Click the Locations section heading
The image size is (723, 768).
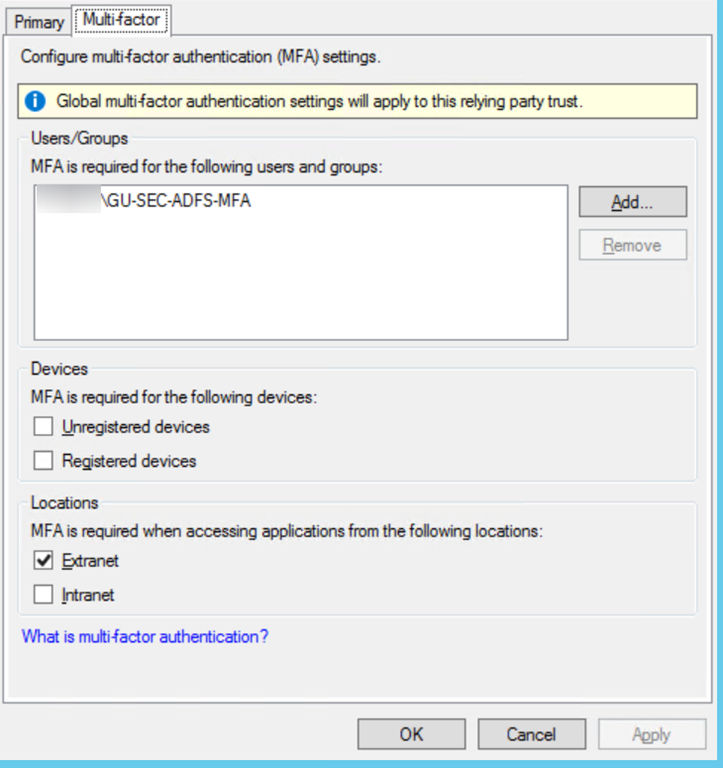[64, 503]
